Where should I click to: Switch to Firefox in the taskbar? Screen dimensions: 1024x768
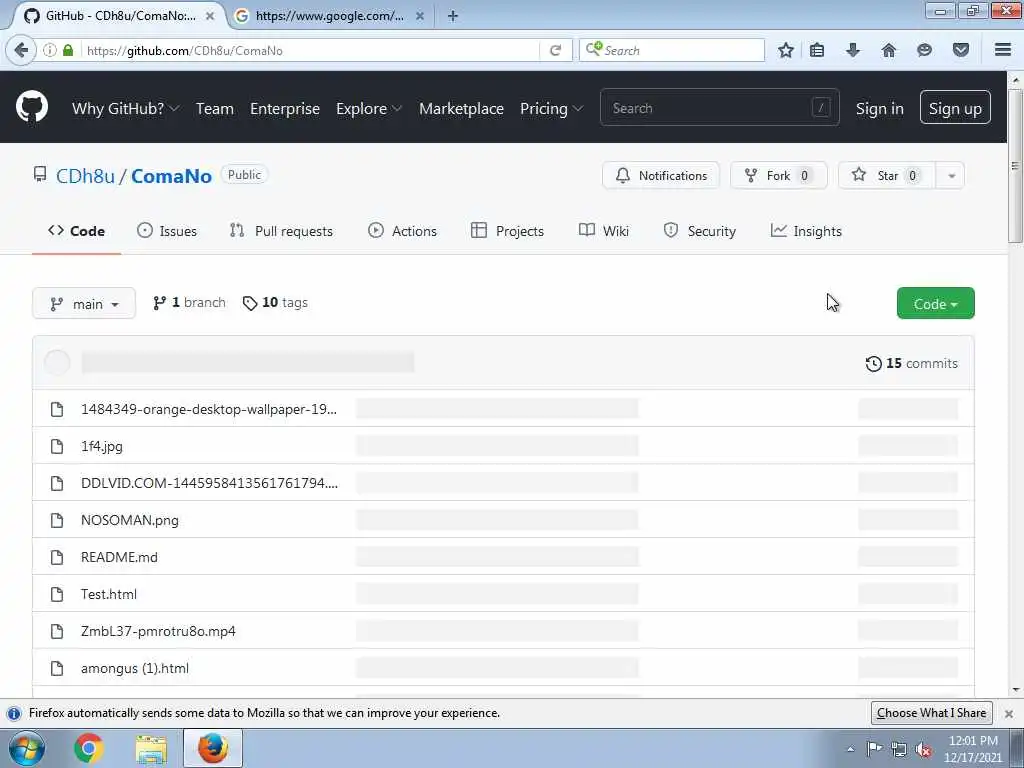pos(213,748)
